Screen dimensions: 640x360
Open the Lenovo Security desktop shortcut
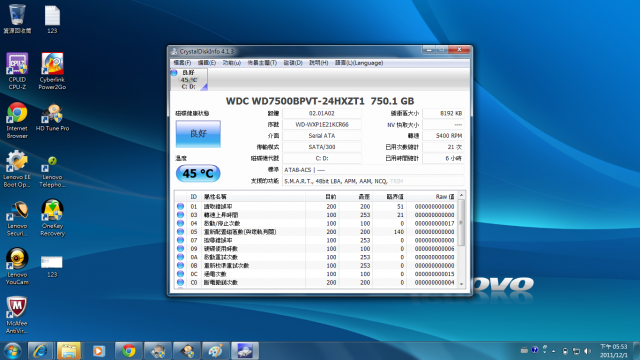[x=17, y=218]
